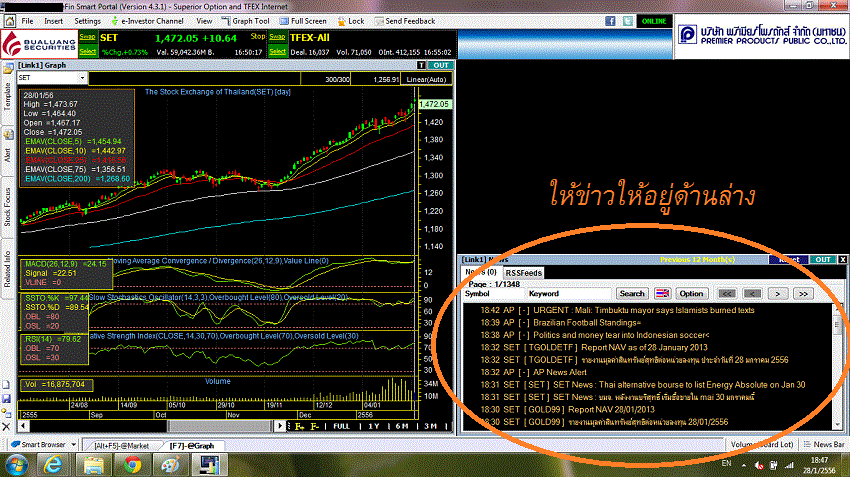850x477 pixels.
Task: Switch to [Alt+F5]-@Market tab
Action: coord(121,446)
